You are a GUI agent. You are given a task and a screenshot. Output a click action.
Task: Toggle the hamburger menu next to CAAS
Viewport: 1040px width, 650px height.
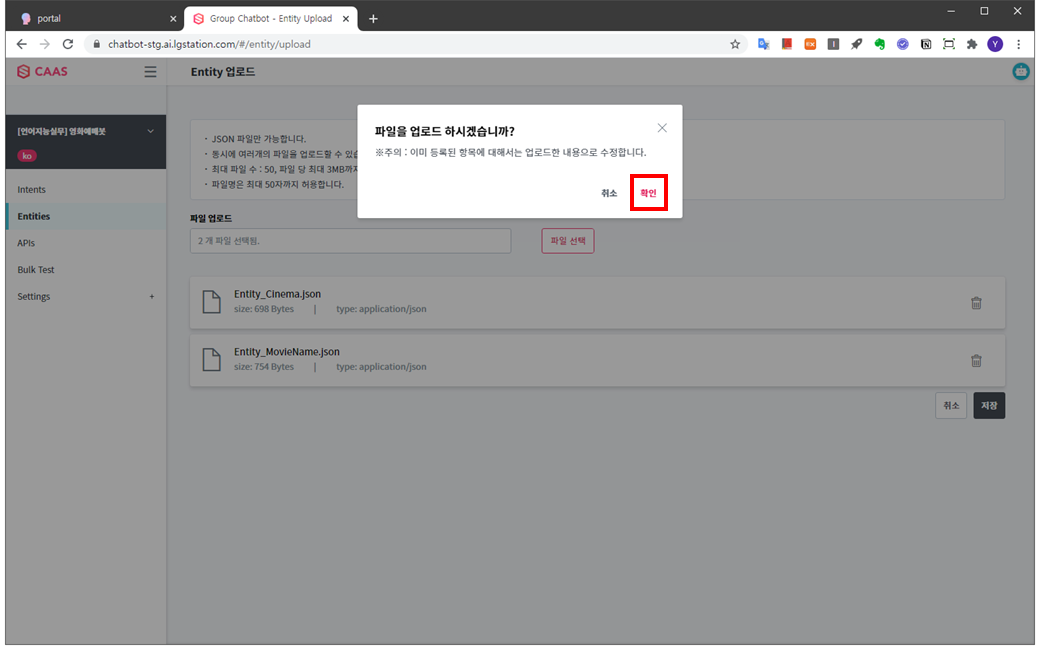click(x=150, y=72)
